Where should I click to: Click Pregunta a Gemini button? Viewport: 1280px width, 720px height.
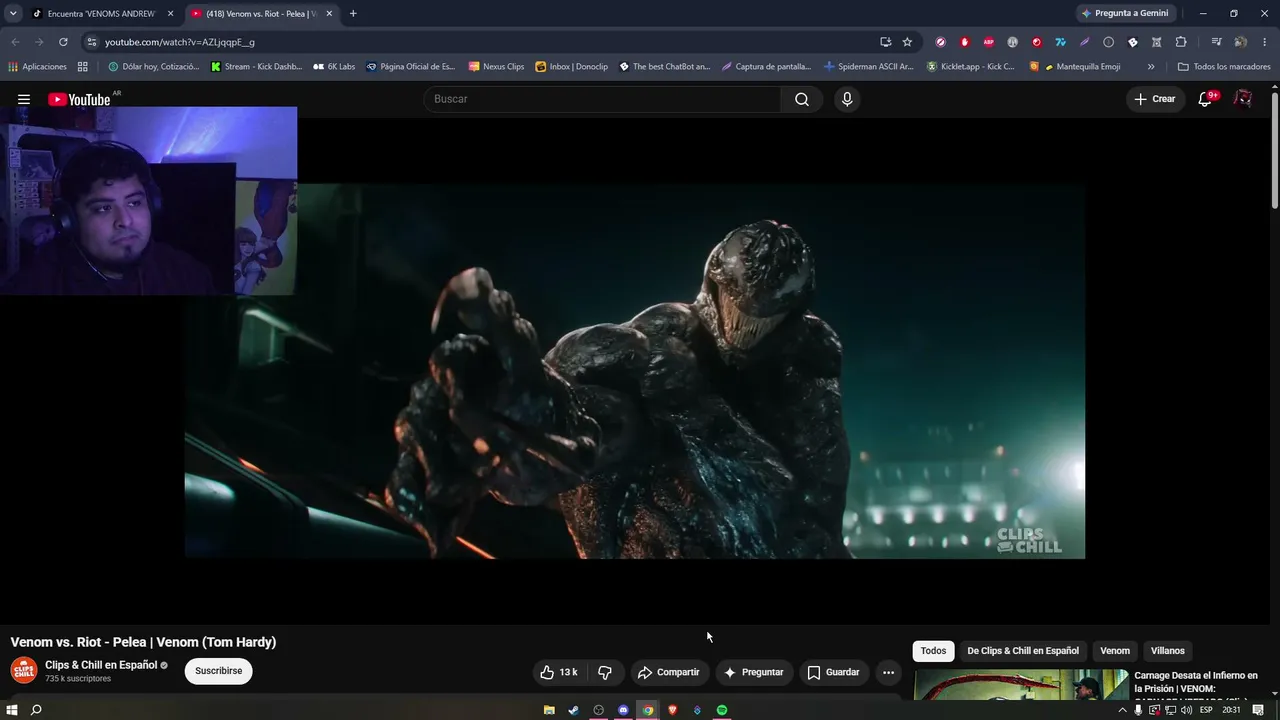[1125, 14]
